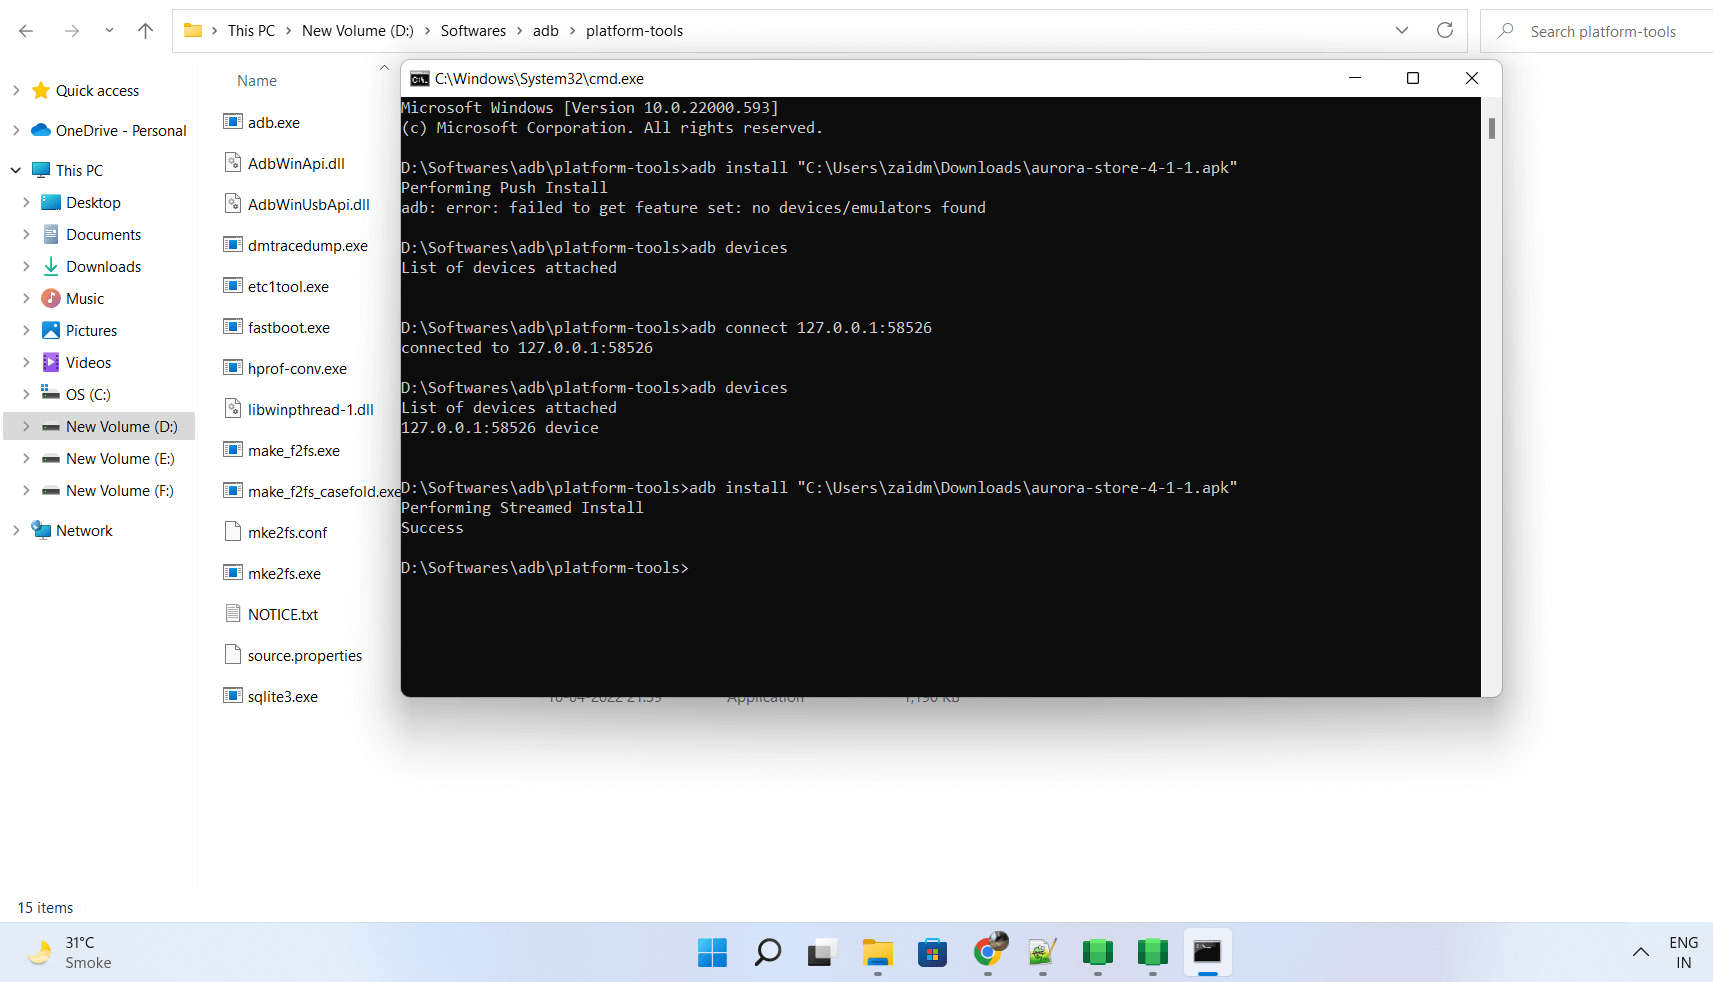The width and height of the screenshot is (1713, 982).
Task: Launch Google Chrome from the taskbar
Action: pyautogui.click(x=988, y=952)
